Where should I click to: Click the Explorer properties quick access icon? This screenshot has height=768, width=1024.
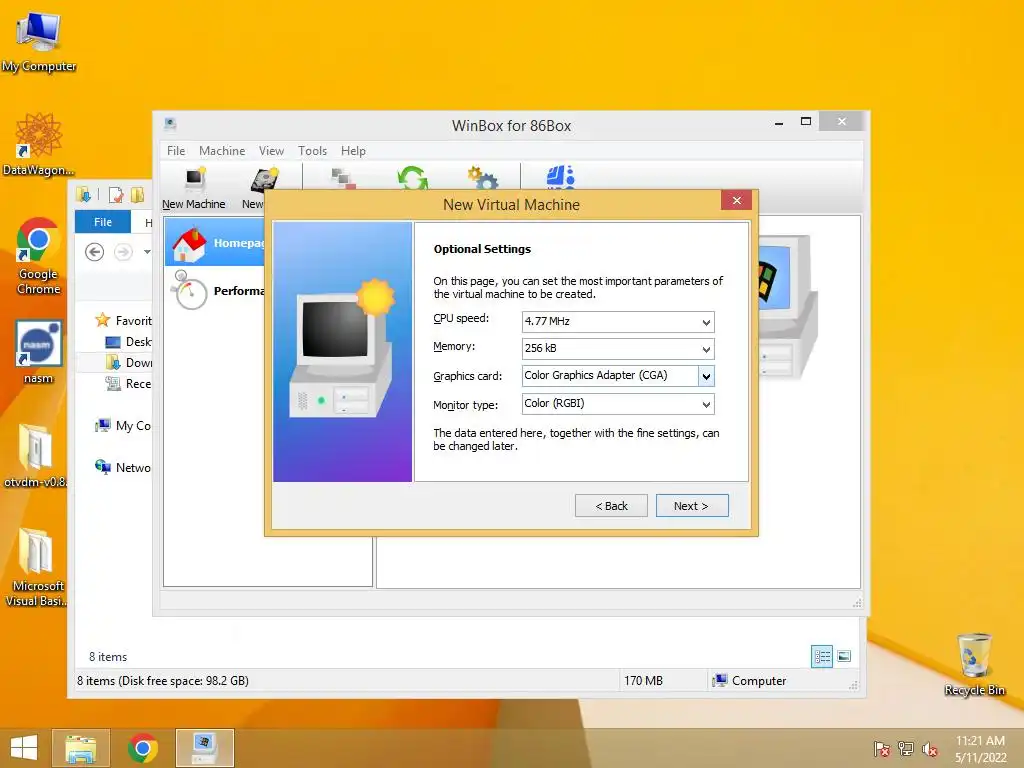click(x=116, y=195)
